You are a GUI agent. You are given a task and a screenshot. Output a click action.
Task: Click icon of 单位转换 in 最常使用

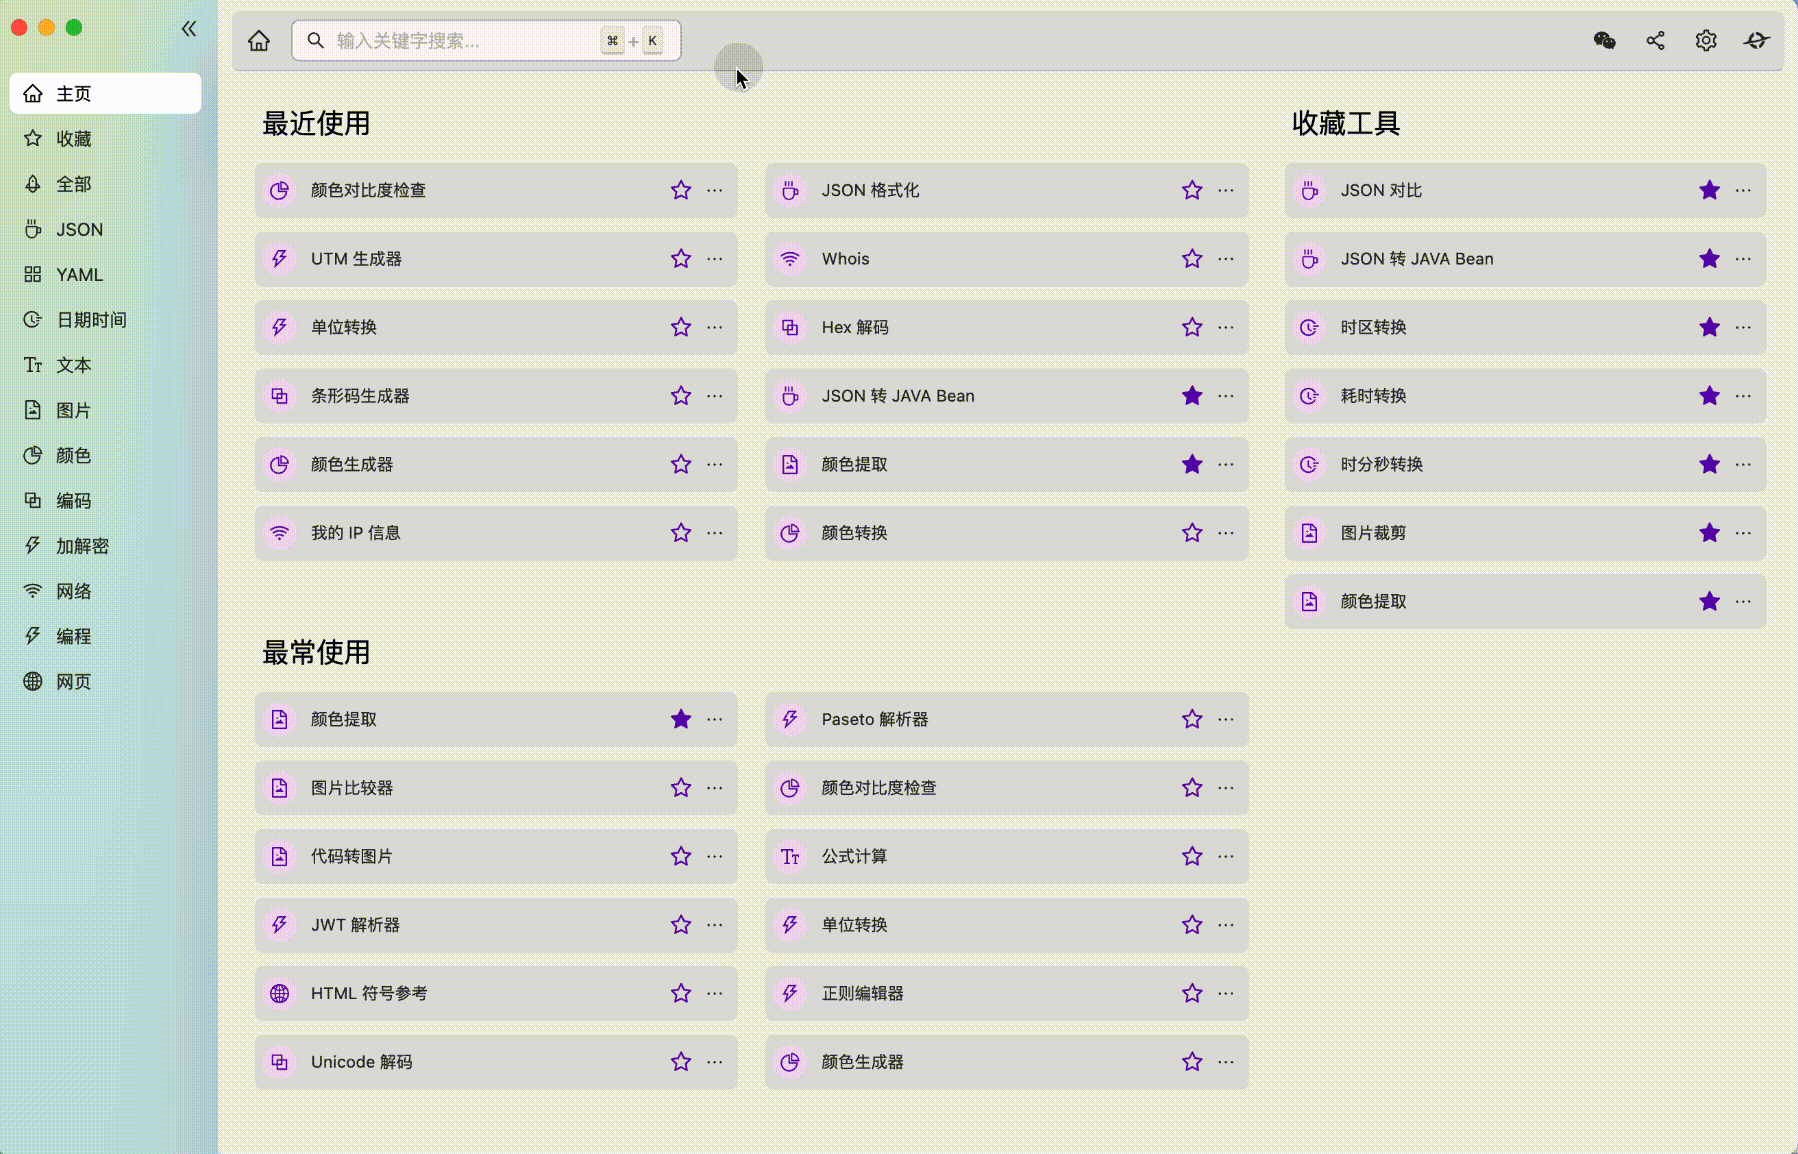pyautogui.click(x=790, y=925)
